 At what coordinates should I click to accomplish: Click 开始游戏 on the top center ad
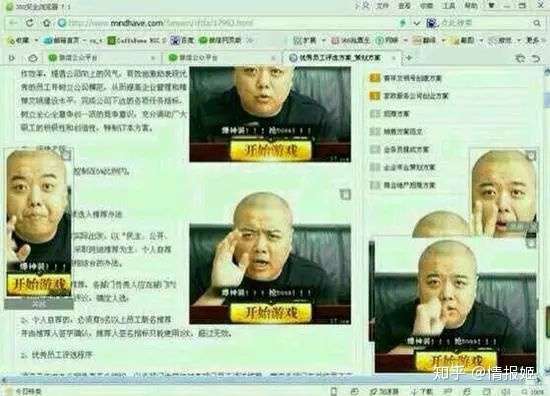coord(270,150)
